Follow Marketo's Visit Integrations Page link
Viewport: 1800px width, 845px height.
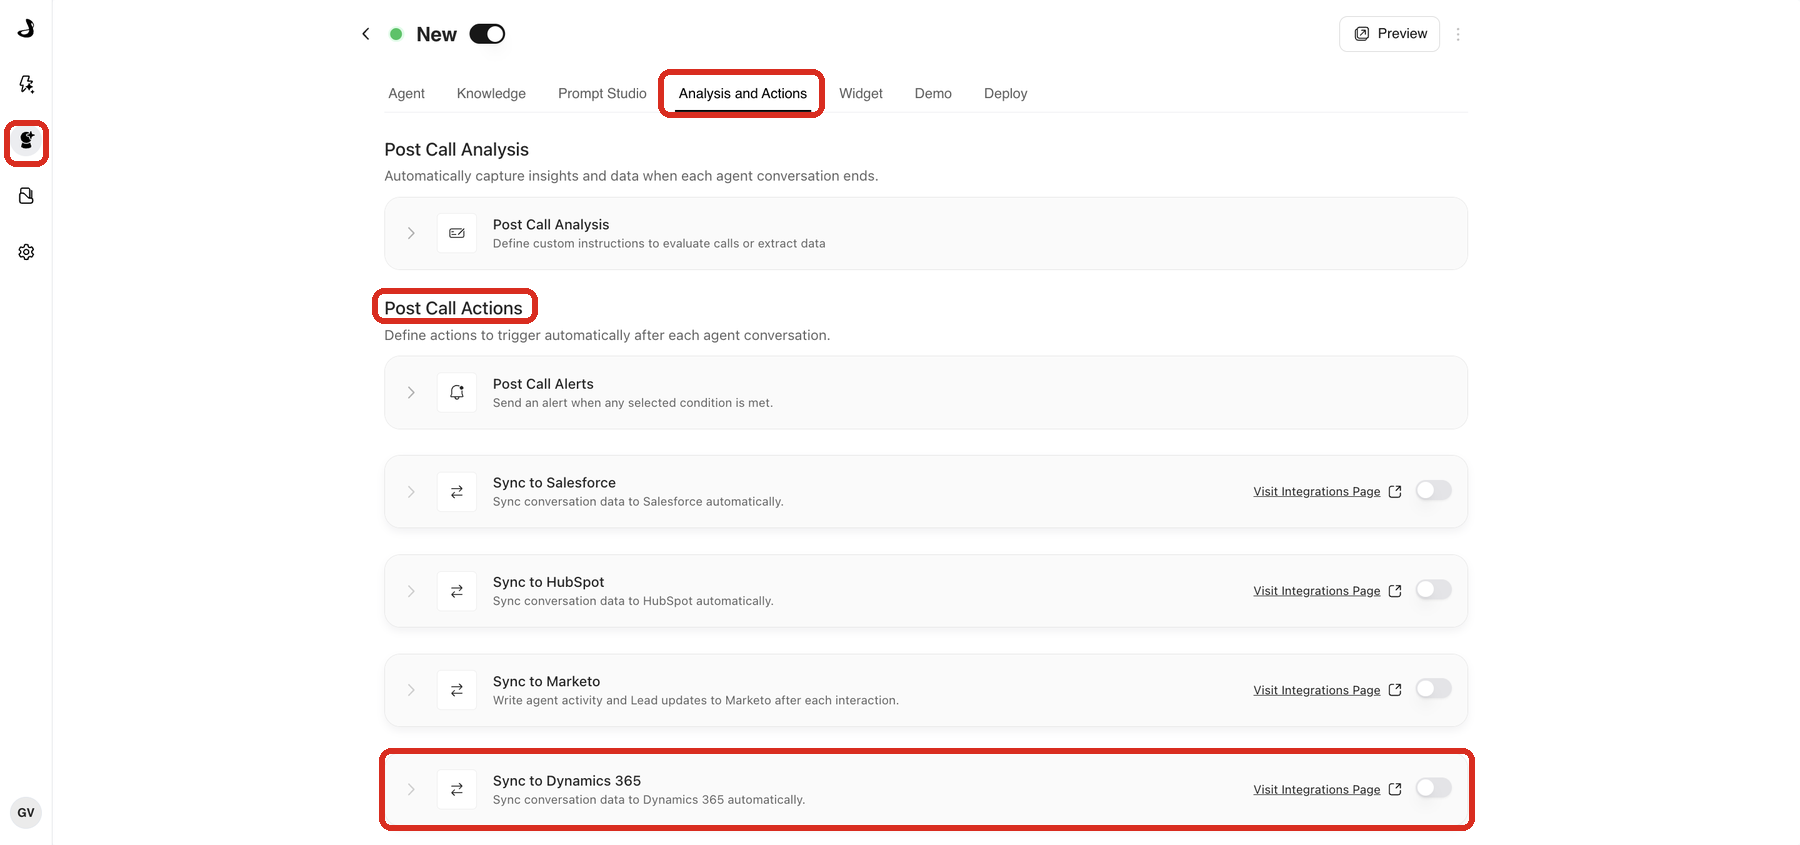click(1327, 690)
